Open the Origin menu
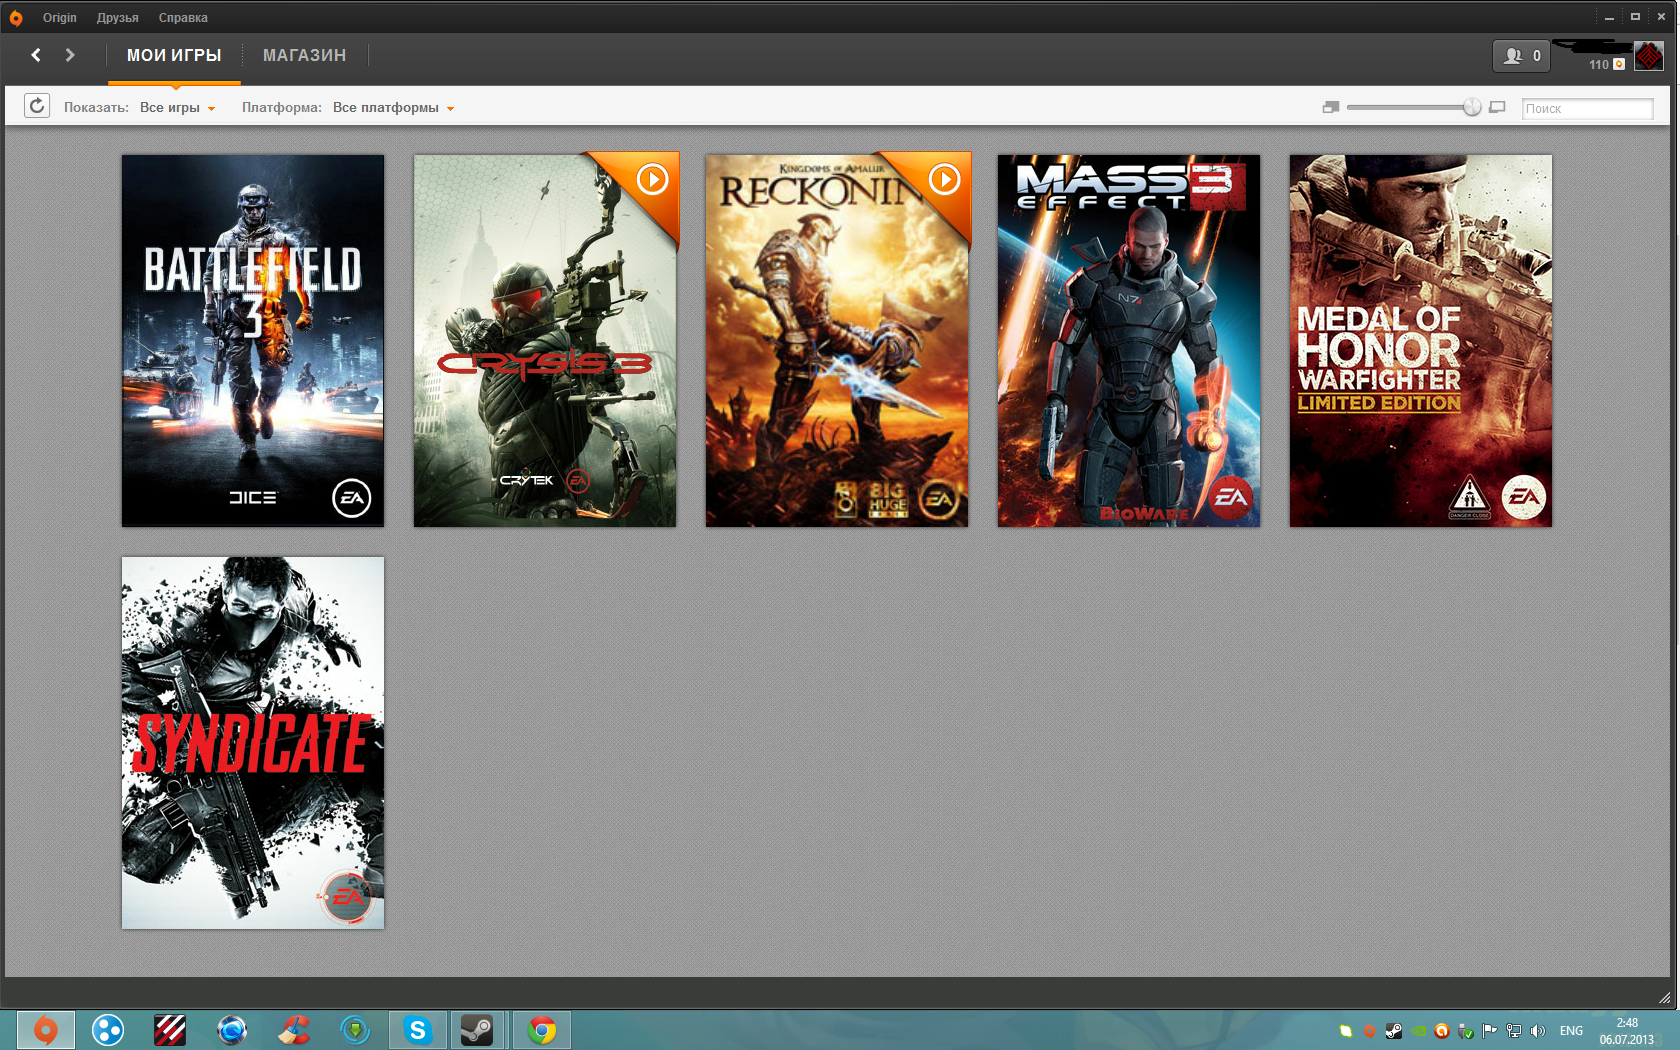1680x1050 pixels. click(60, 18)
